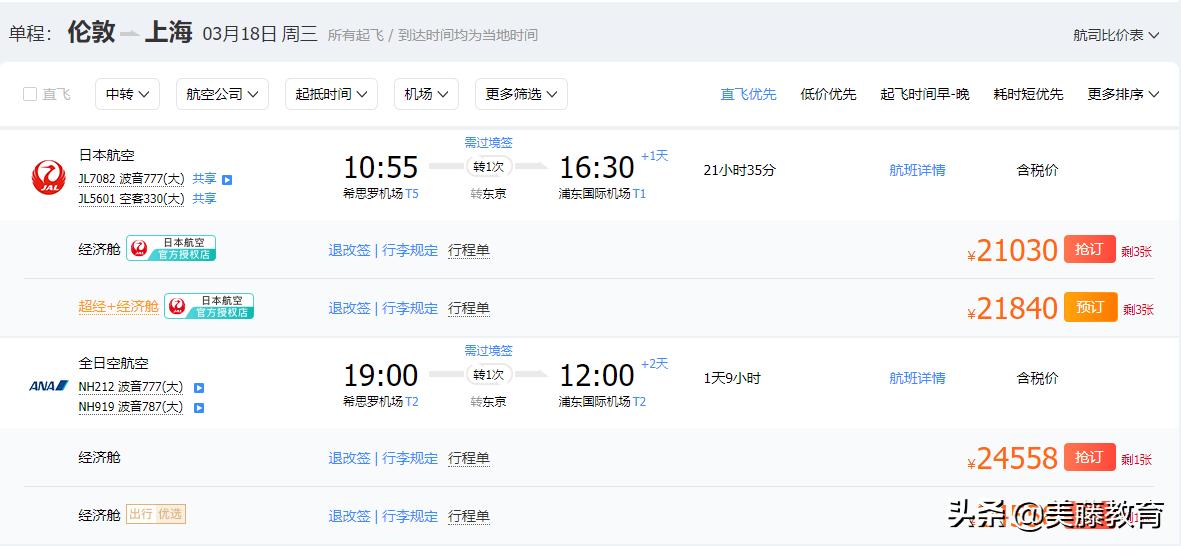Image resolution: width=1181 pixels, height=546 pixels.
Task: Open the 航空公司 filter dropdown
Action: click(x=222, y=94)
